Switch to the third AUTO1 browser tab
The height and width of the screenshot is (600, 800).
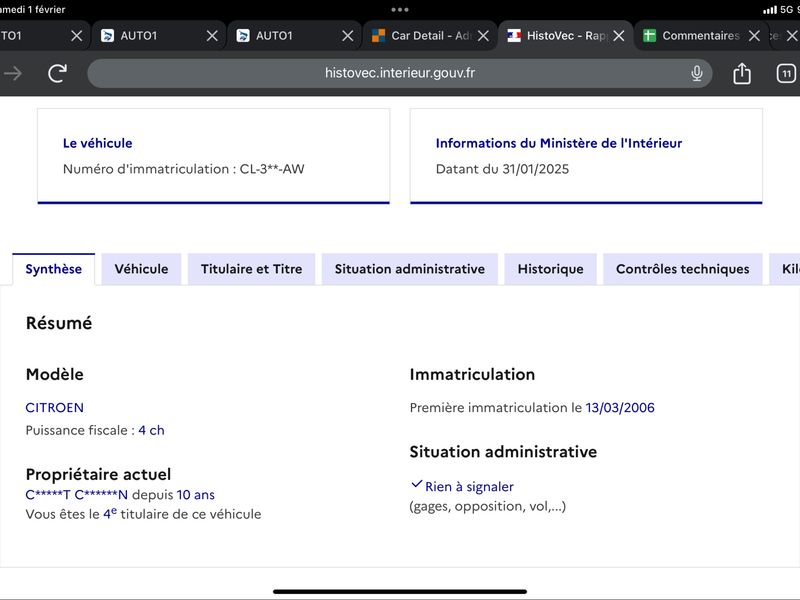(294, 36)
